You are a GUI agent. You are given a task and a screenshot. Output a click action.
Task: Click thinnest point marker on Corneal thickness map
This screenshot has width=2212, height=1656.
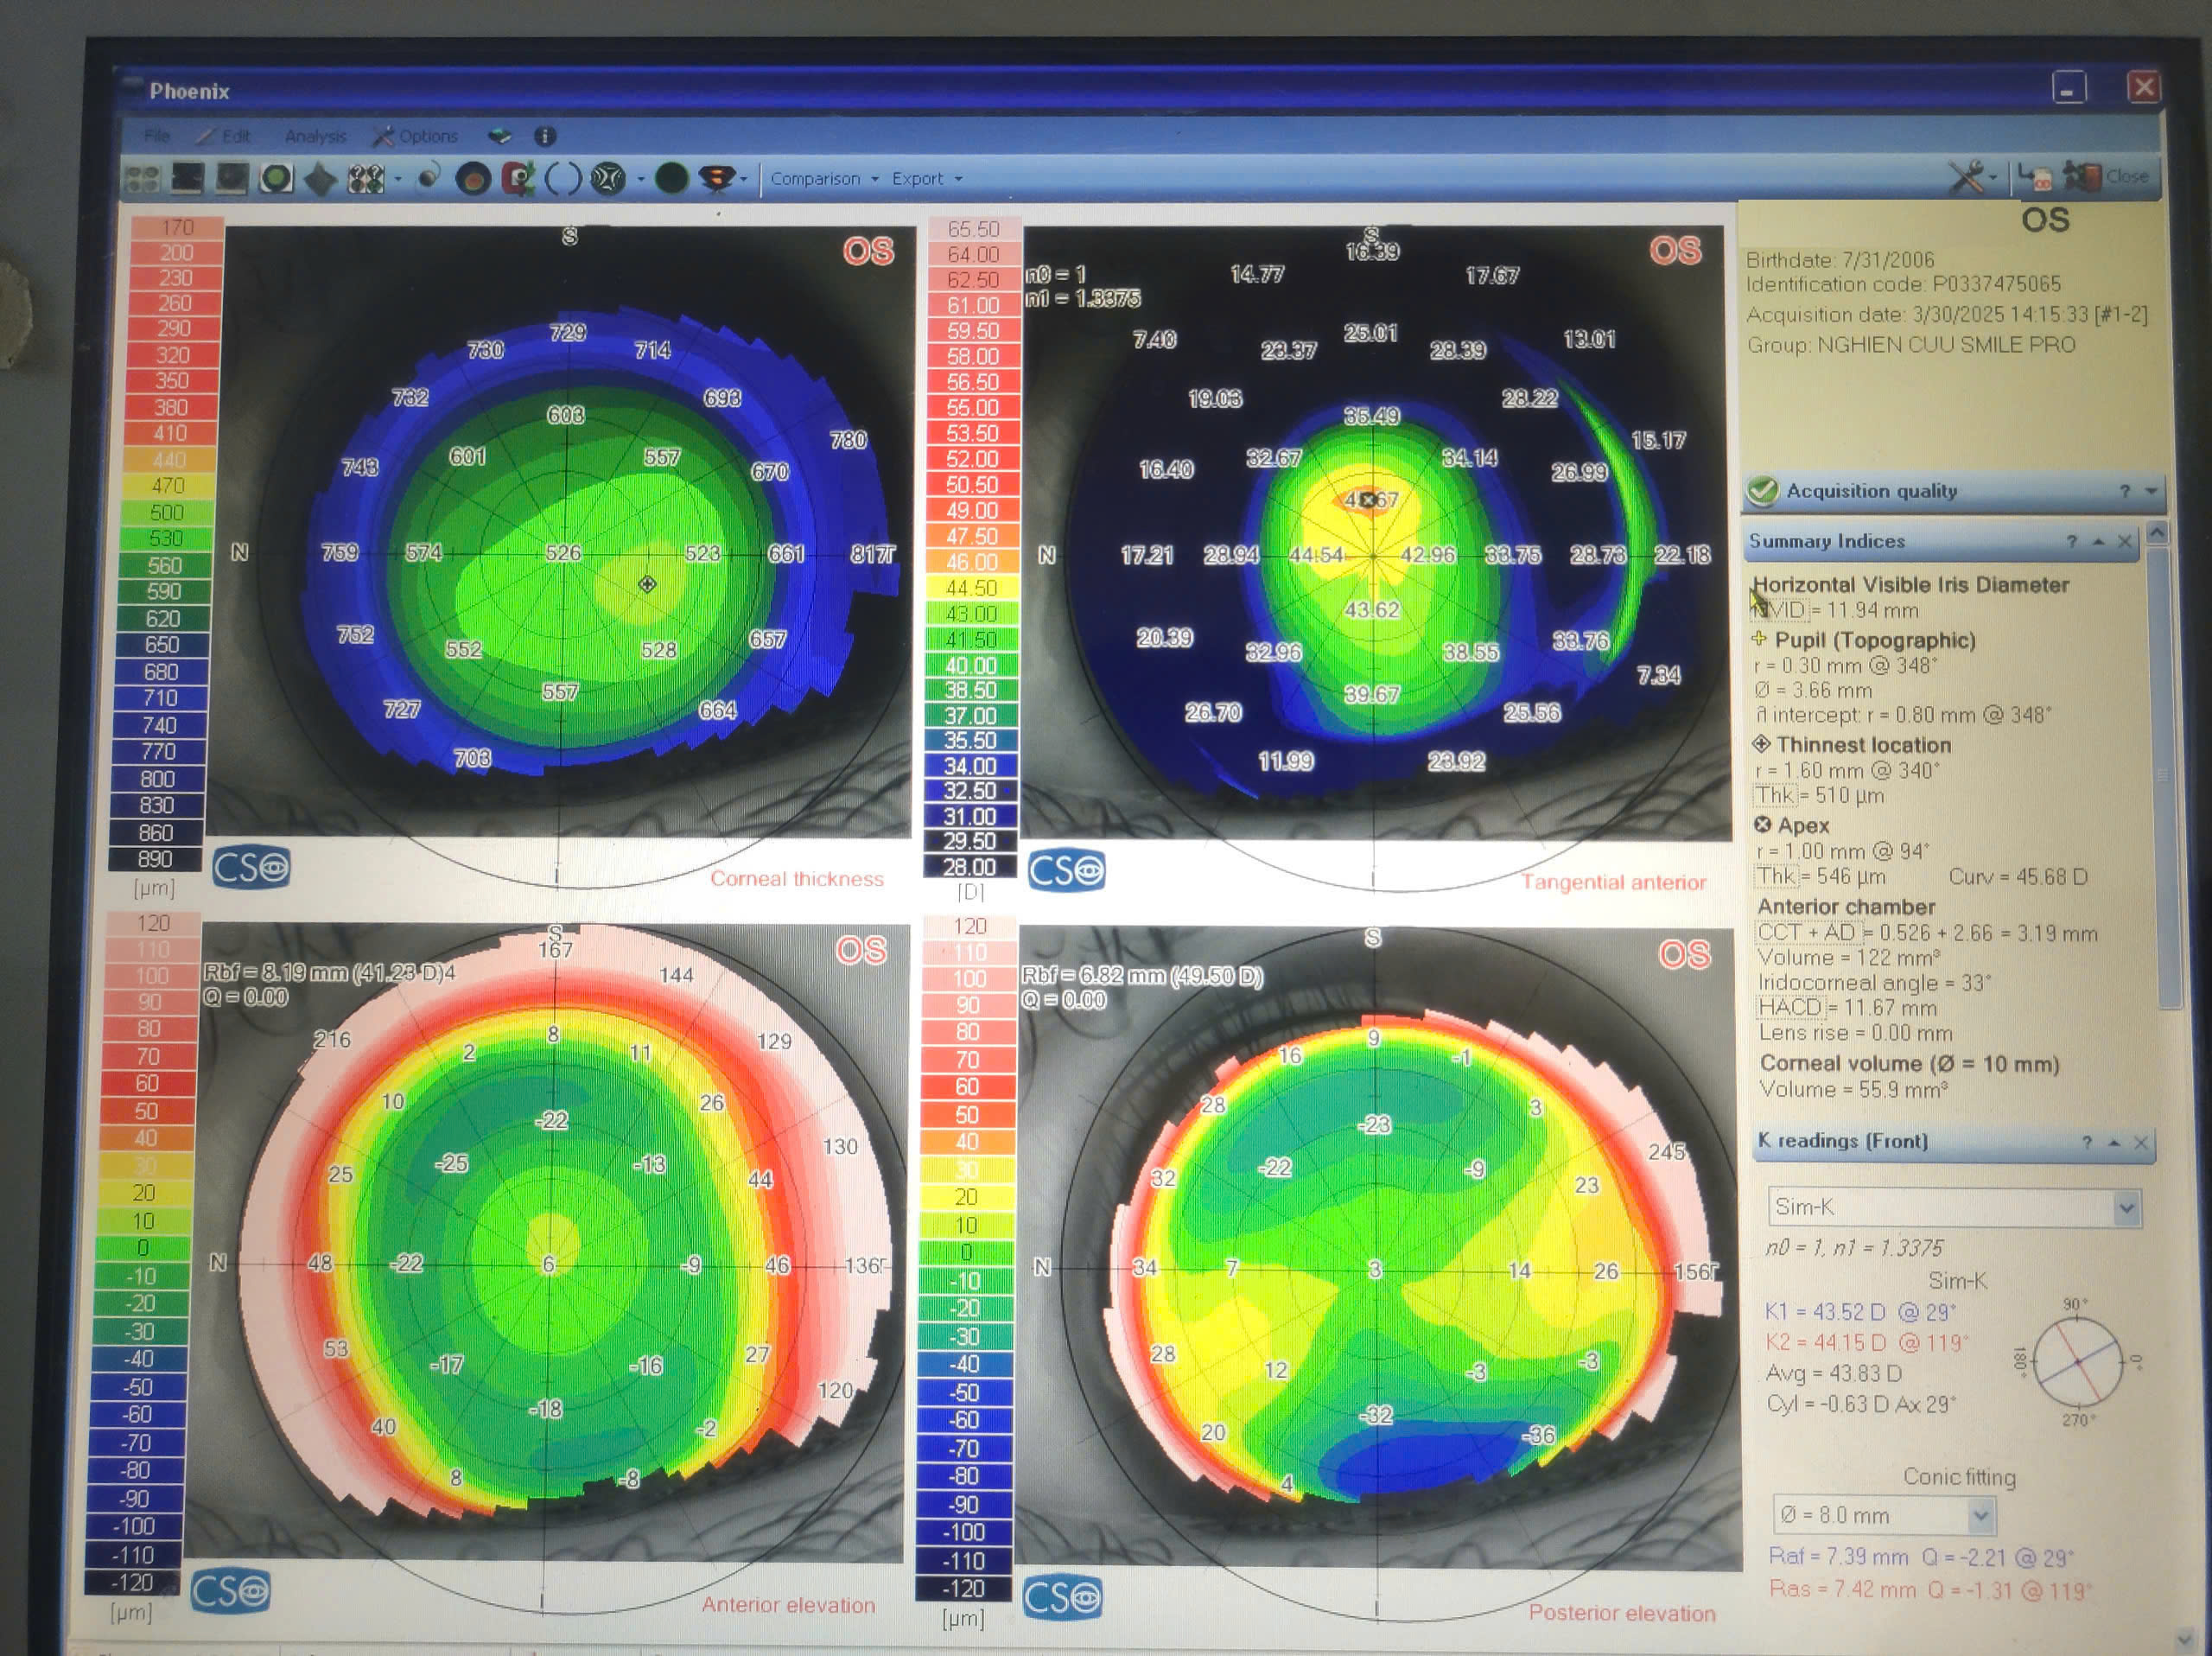coord(647,584)
